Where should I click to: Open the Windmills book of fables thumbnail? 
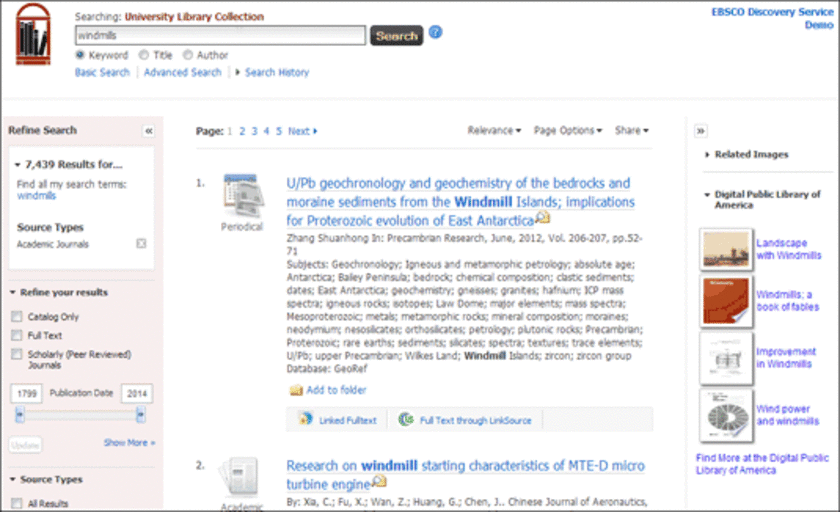(726, 301)
